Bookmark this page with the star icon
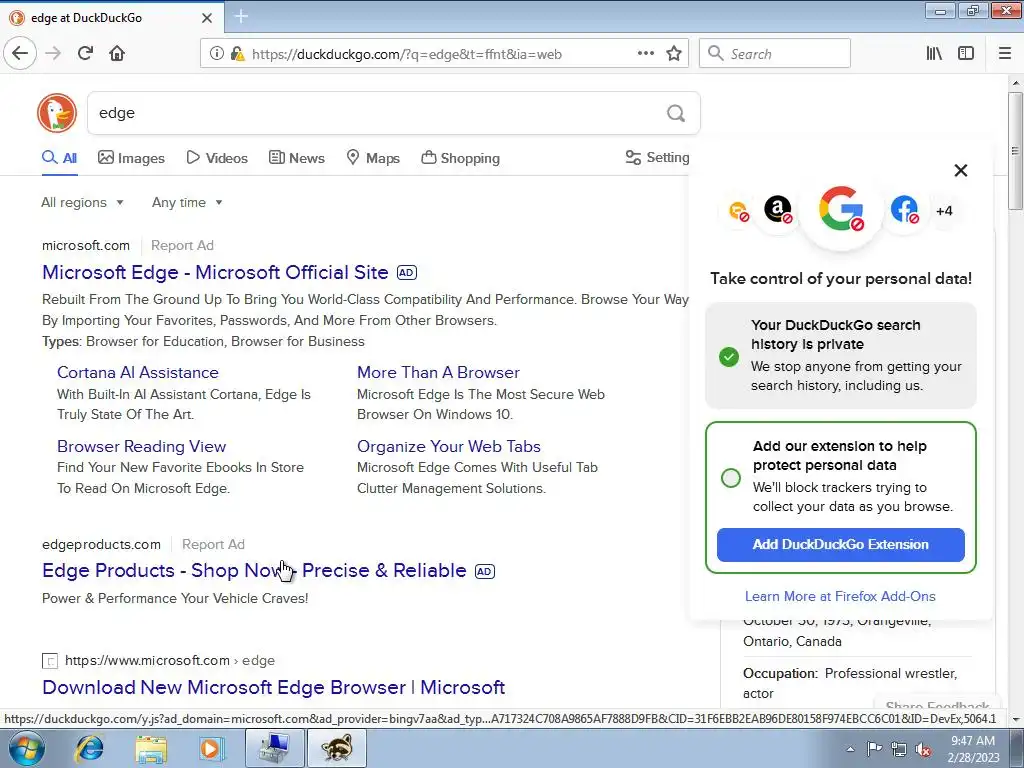The image size is (1024, 768). [x=674, y=54]
